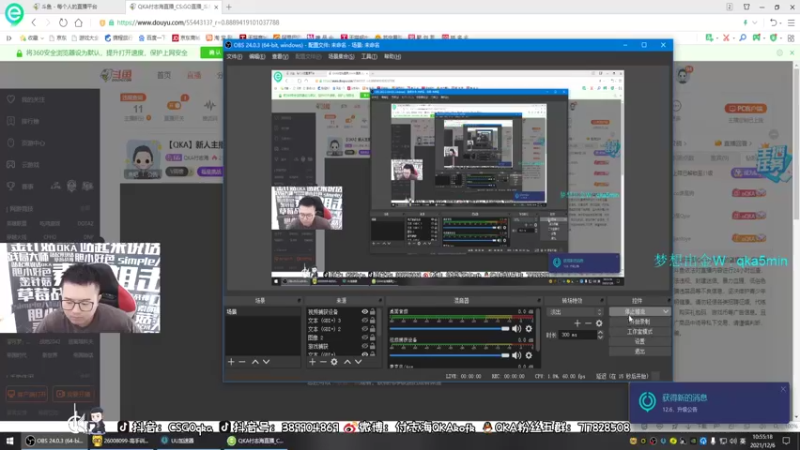Toggle visibility of 文本 (GDI+) 3 source
The image size is (800, 450).
point(364,320)
